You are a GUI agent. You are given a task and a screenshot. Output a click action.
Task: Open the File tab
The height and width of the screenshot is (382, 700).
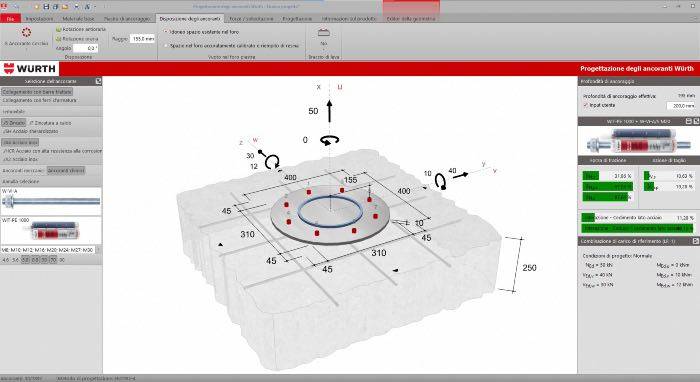[x=10, y=19]
